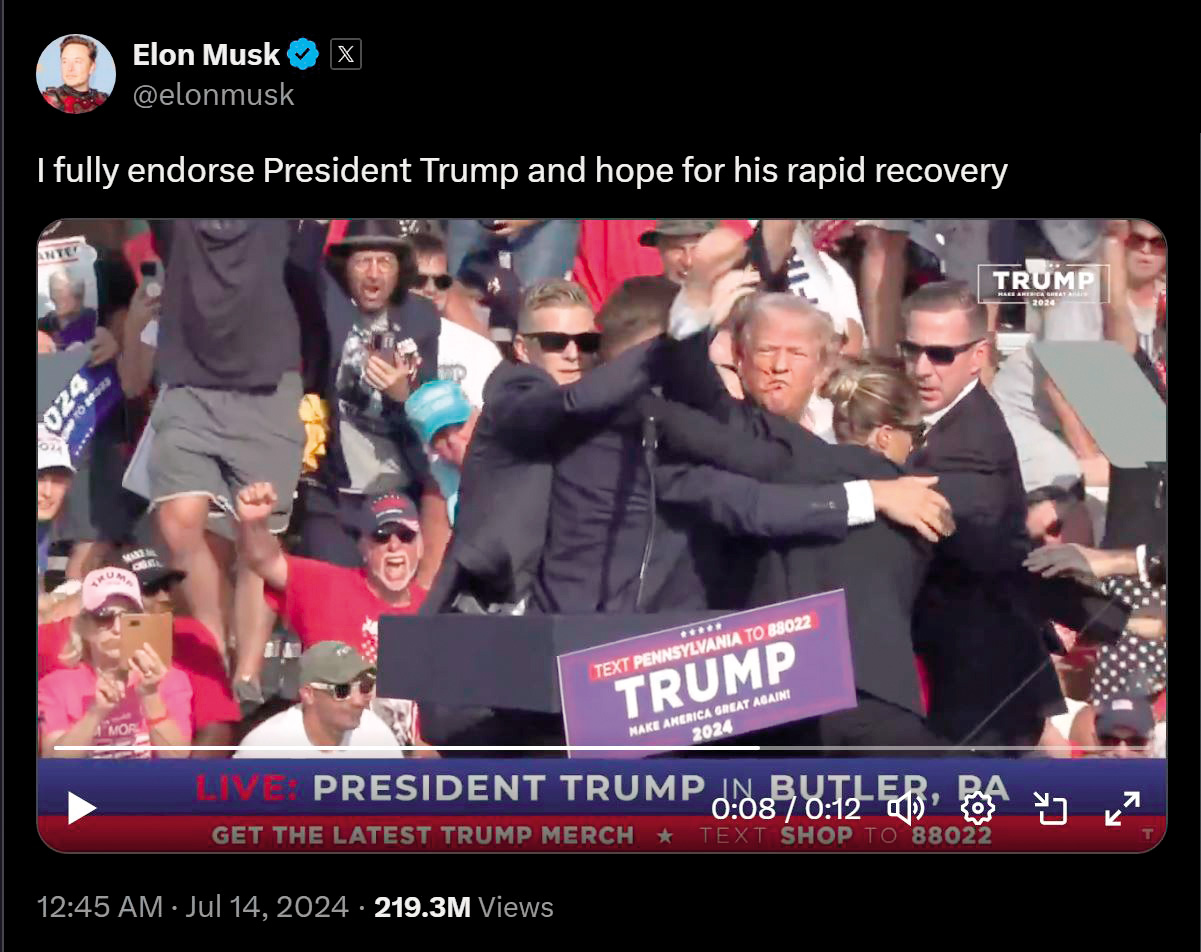Open the 12:45 AM post timestamp
The height and width of the screenshot is (952, 1201).
(x=99, y=907)
